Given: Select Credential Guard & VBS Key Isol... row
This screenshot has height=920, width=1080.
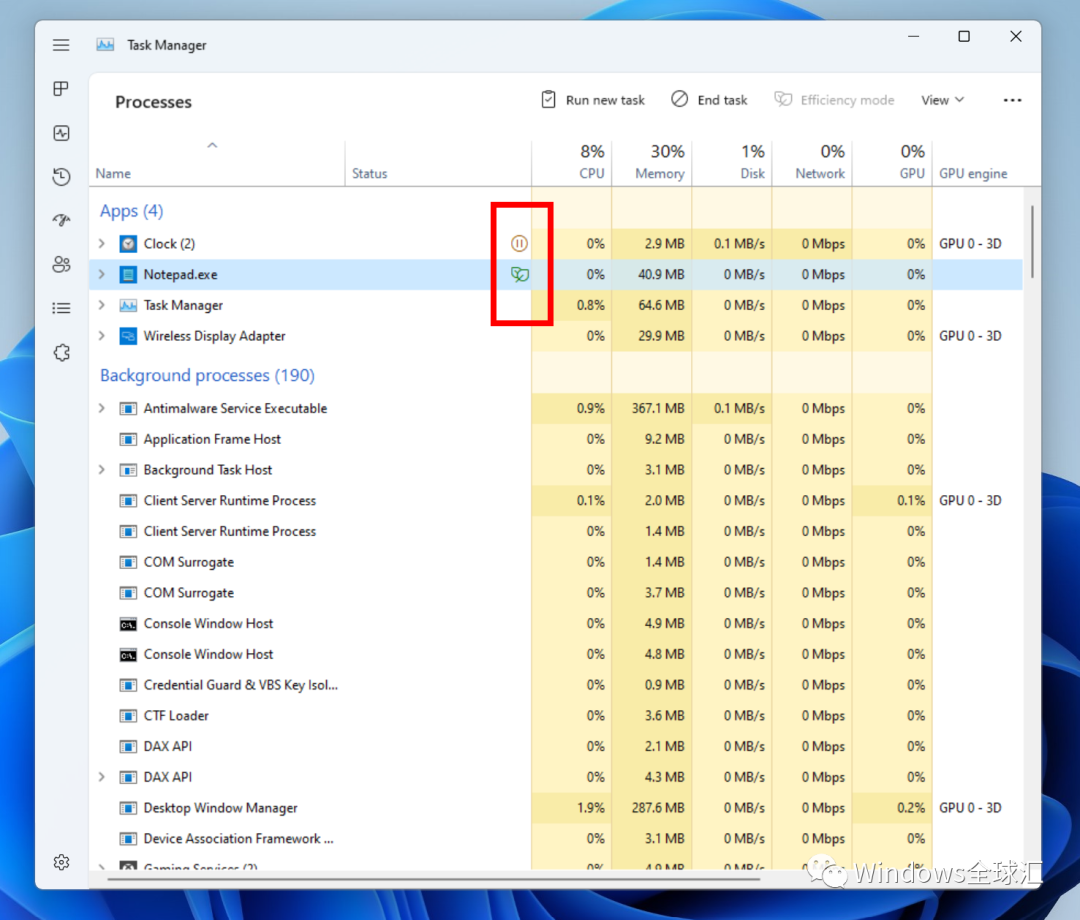Looking at the screenshot, I should point(556,685).
